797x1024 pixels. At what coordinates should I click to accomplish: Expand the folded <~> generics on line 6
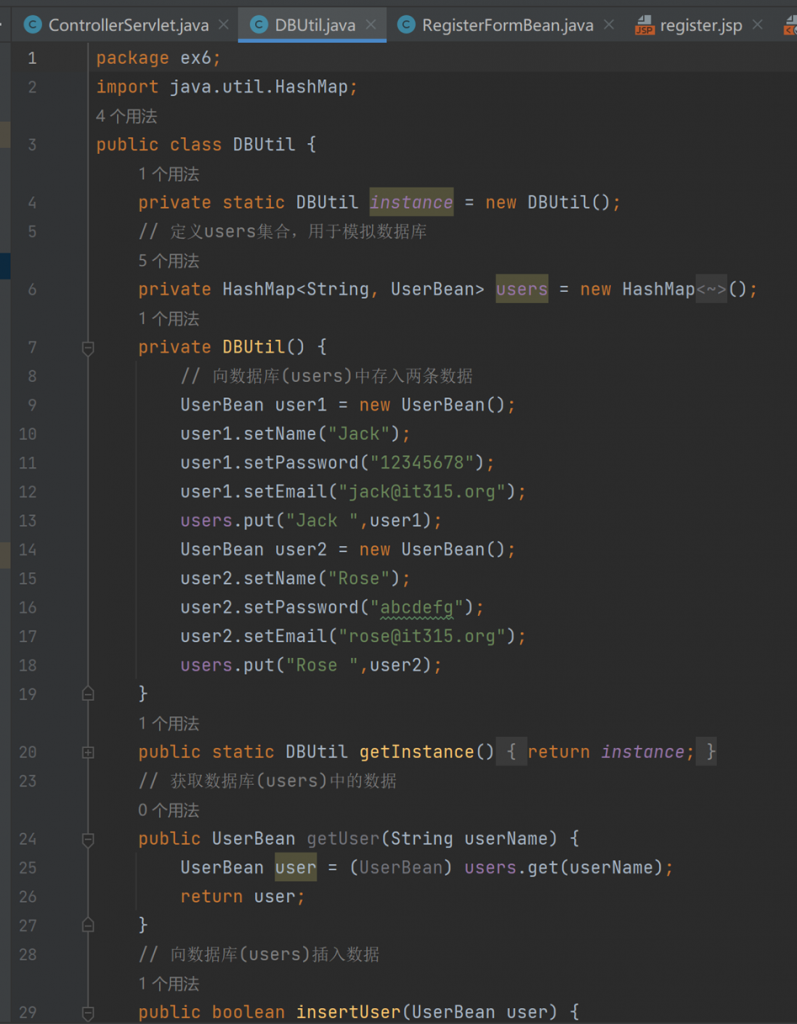click(x=711, y=289)
